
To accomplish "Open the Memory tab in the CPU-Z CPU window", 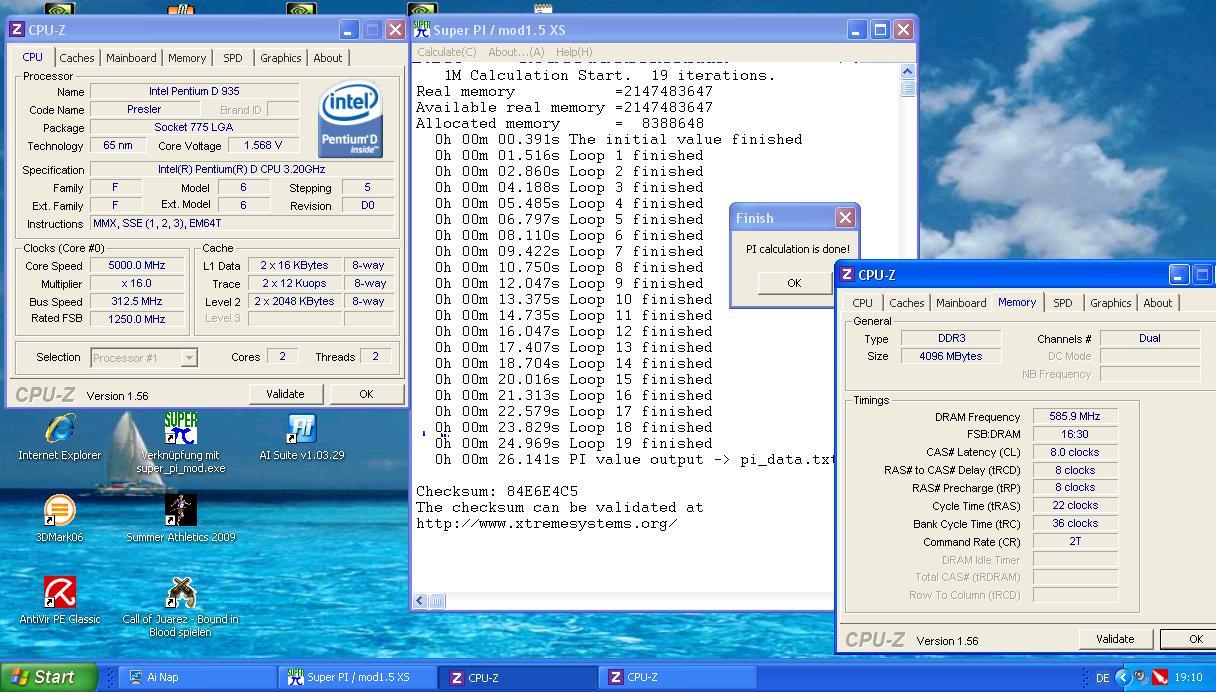I will pyautogui.click(x=187, y=58).
